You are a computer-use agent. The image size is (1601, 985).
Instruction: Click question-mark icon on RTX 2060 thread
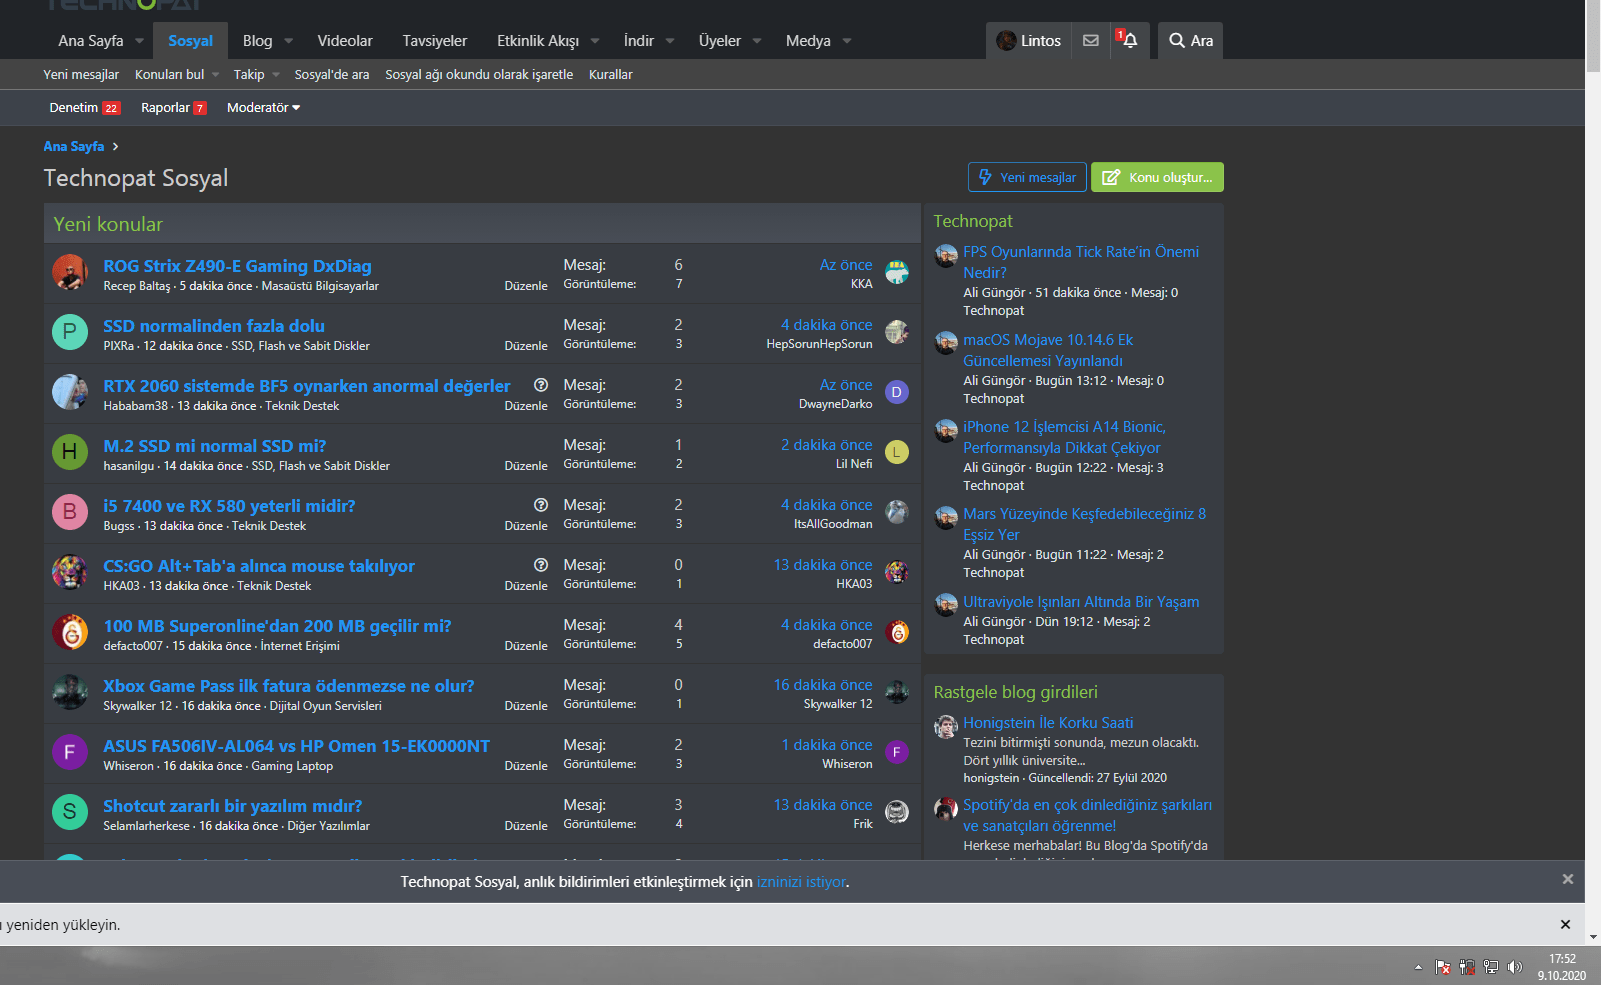click(541, 385)
